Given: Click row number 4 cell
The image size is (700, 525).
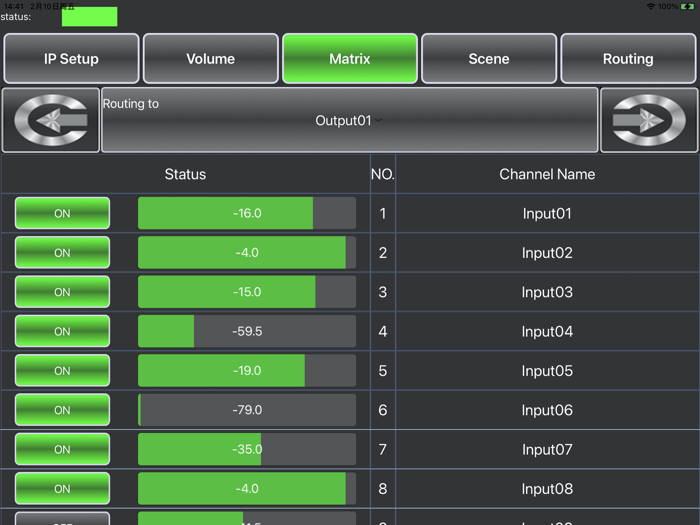Looking at the screenshot, I should pos(383,331).
